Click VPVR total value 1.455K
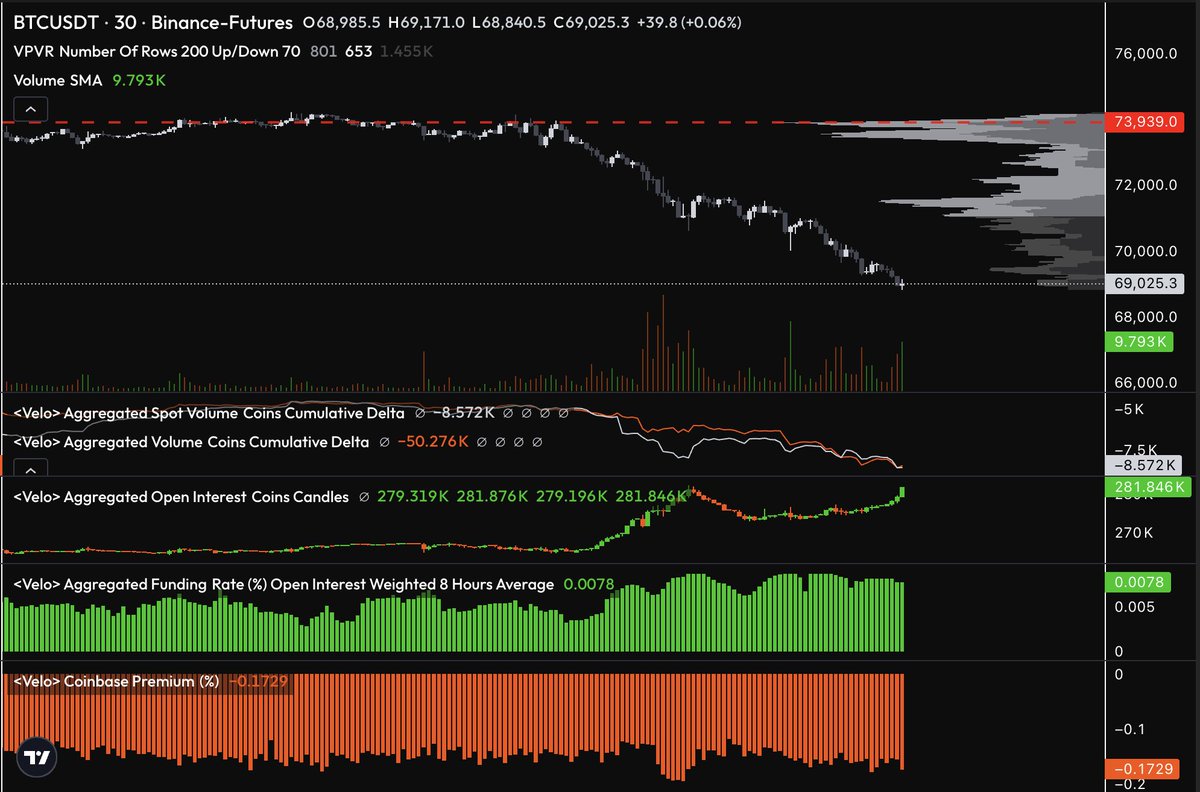The image size is (1200, 792). 406,51
